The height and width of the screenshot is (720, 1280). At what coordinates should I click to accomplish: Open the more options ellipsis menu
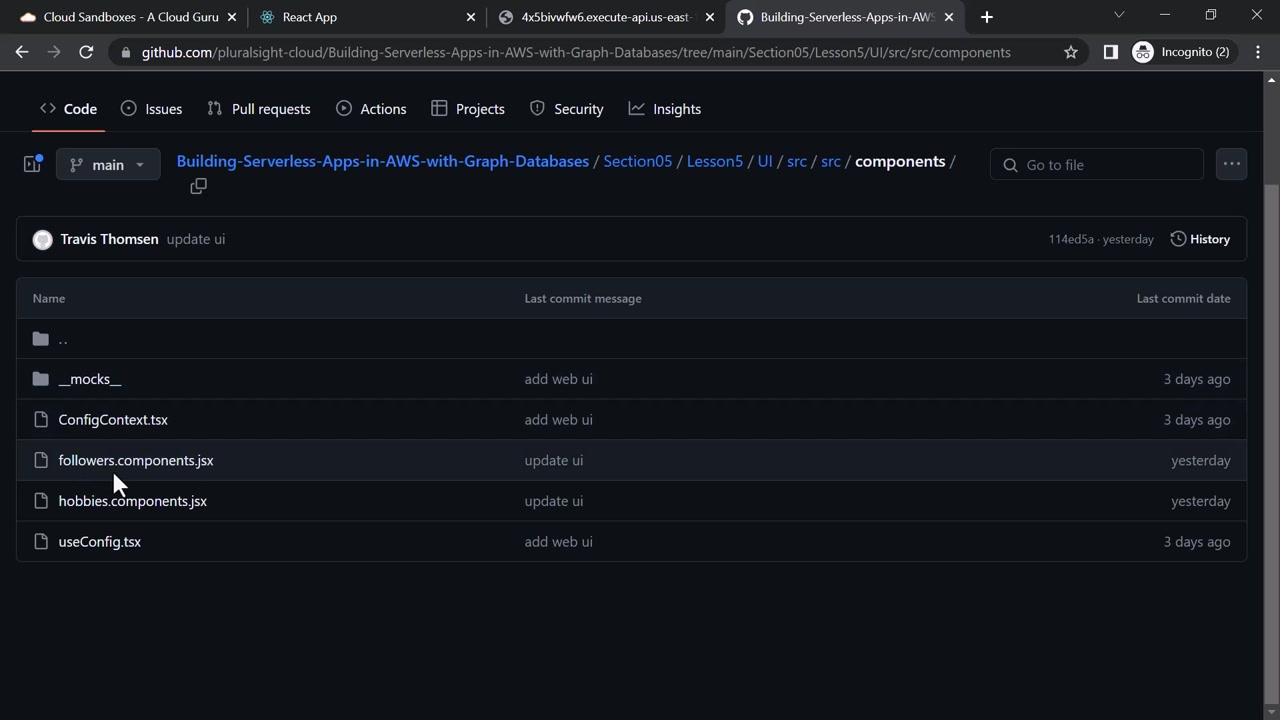click(x=1231, y=164)
